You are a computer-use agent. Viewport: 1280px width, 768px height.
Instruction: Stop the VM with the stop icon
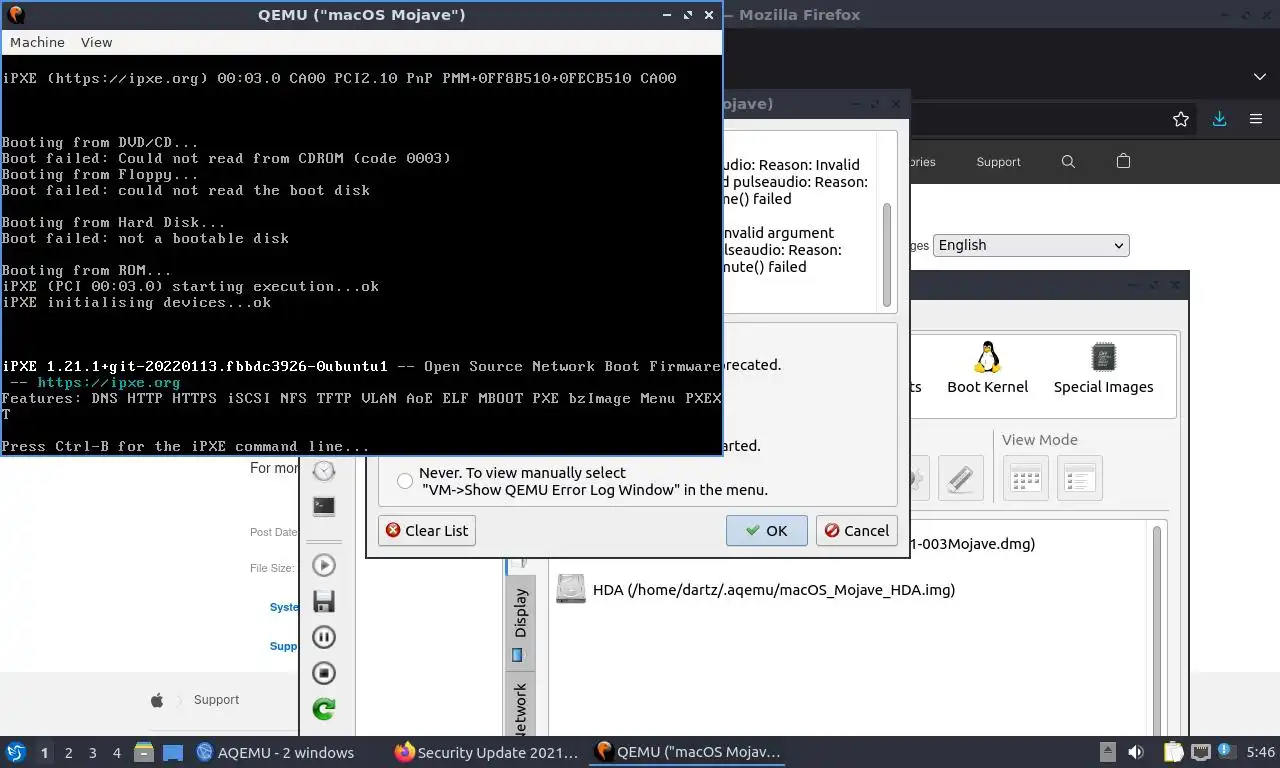coord(324,673)
